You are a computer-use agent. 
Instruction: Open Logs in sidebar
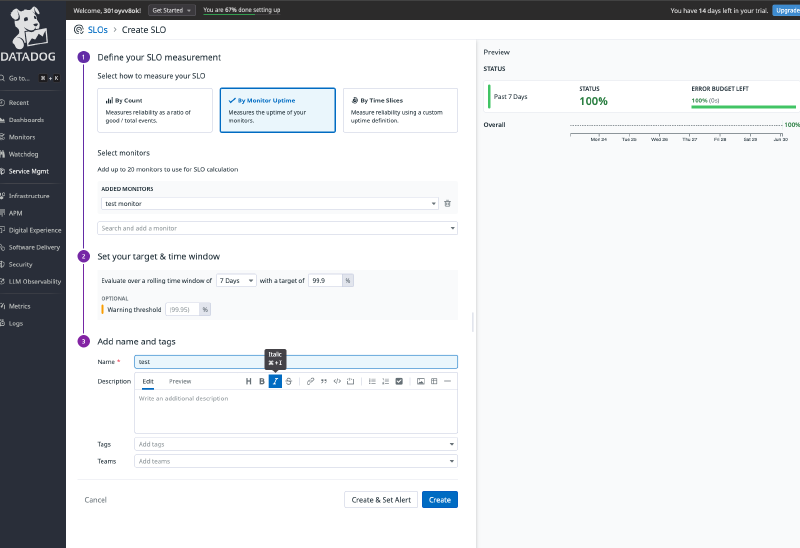click(x=15, y=323)
